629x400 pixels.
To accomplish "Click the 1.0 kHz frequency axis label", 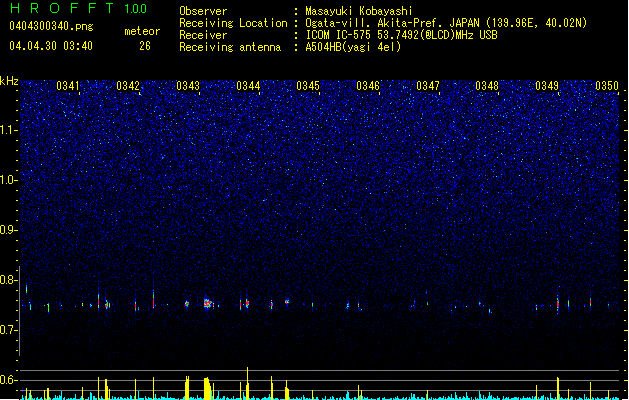I will tap(9, 180).
